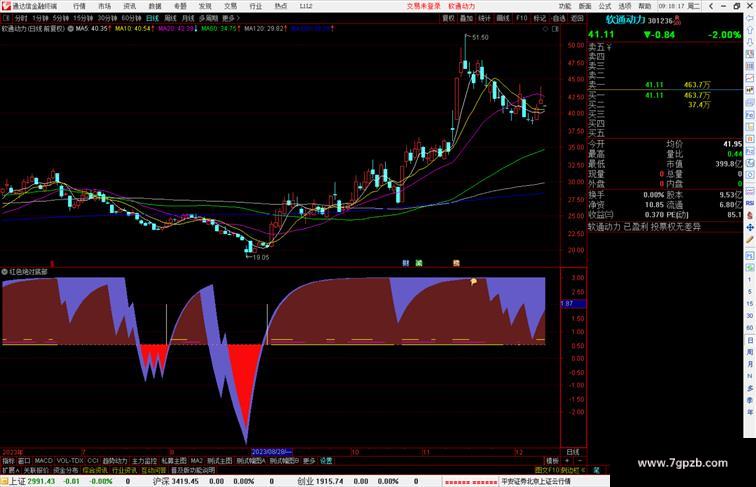This screenshot has height=487, width=756.
Task: Click the 叠加 overlay button
Action: [x=466, y=18]
